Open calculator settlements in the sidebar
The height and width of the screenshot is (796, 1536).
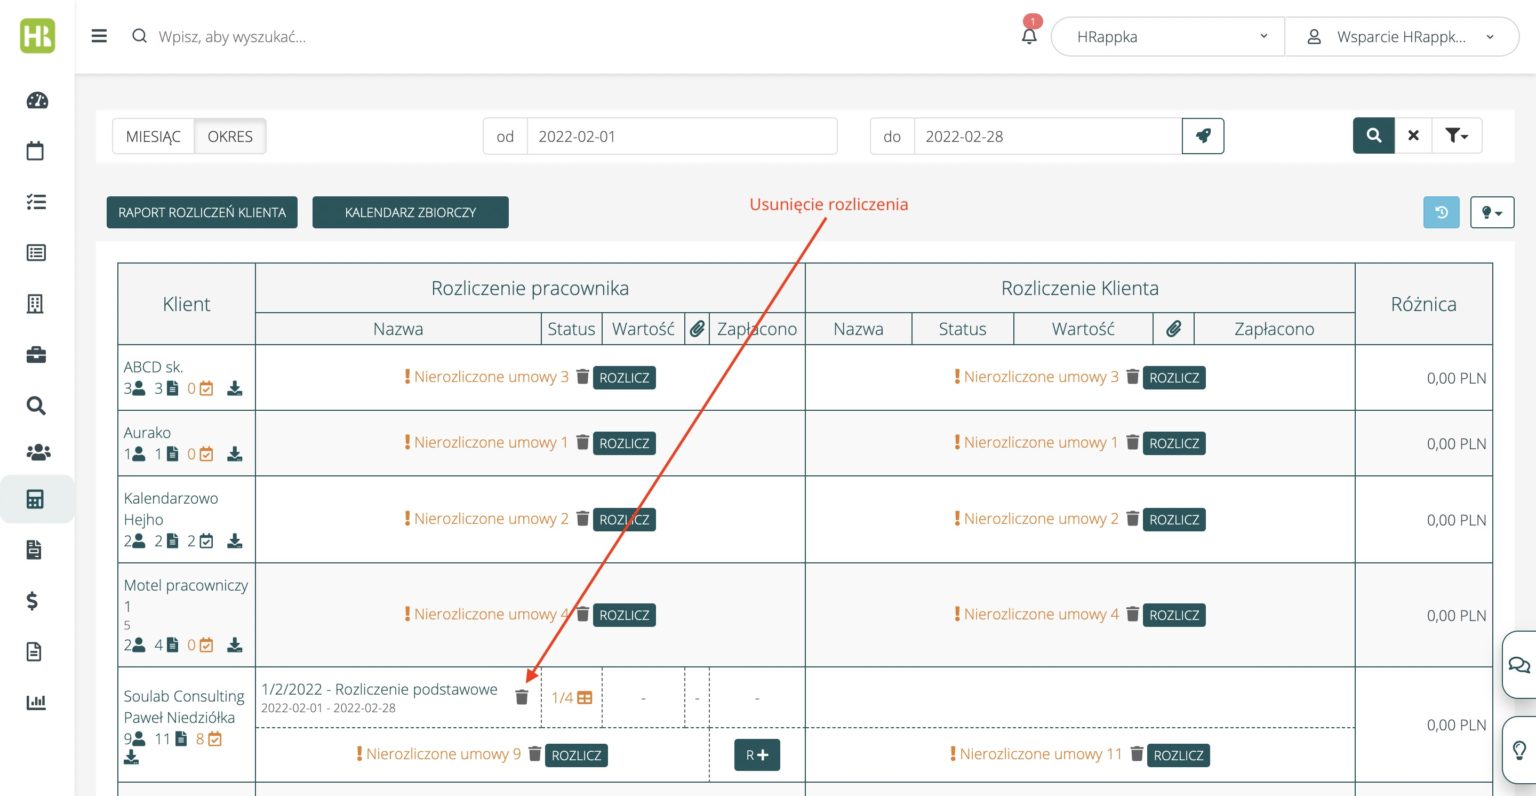[36, 499]
